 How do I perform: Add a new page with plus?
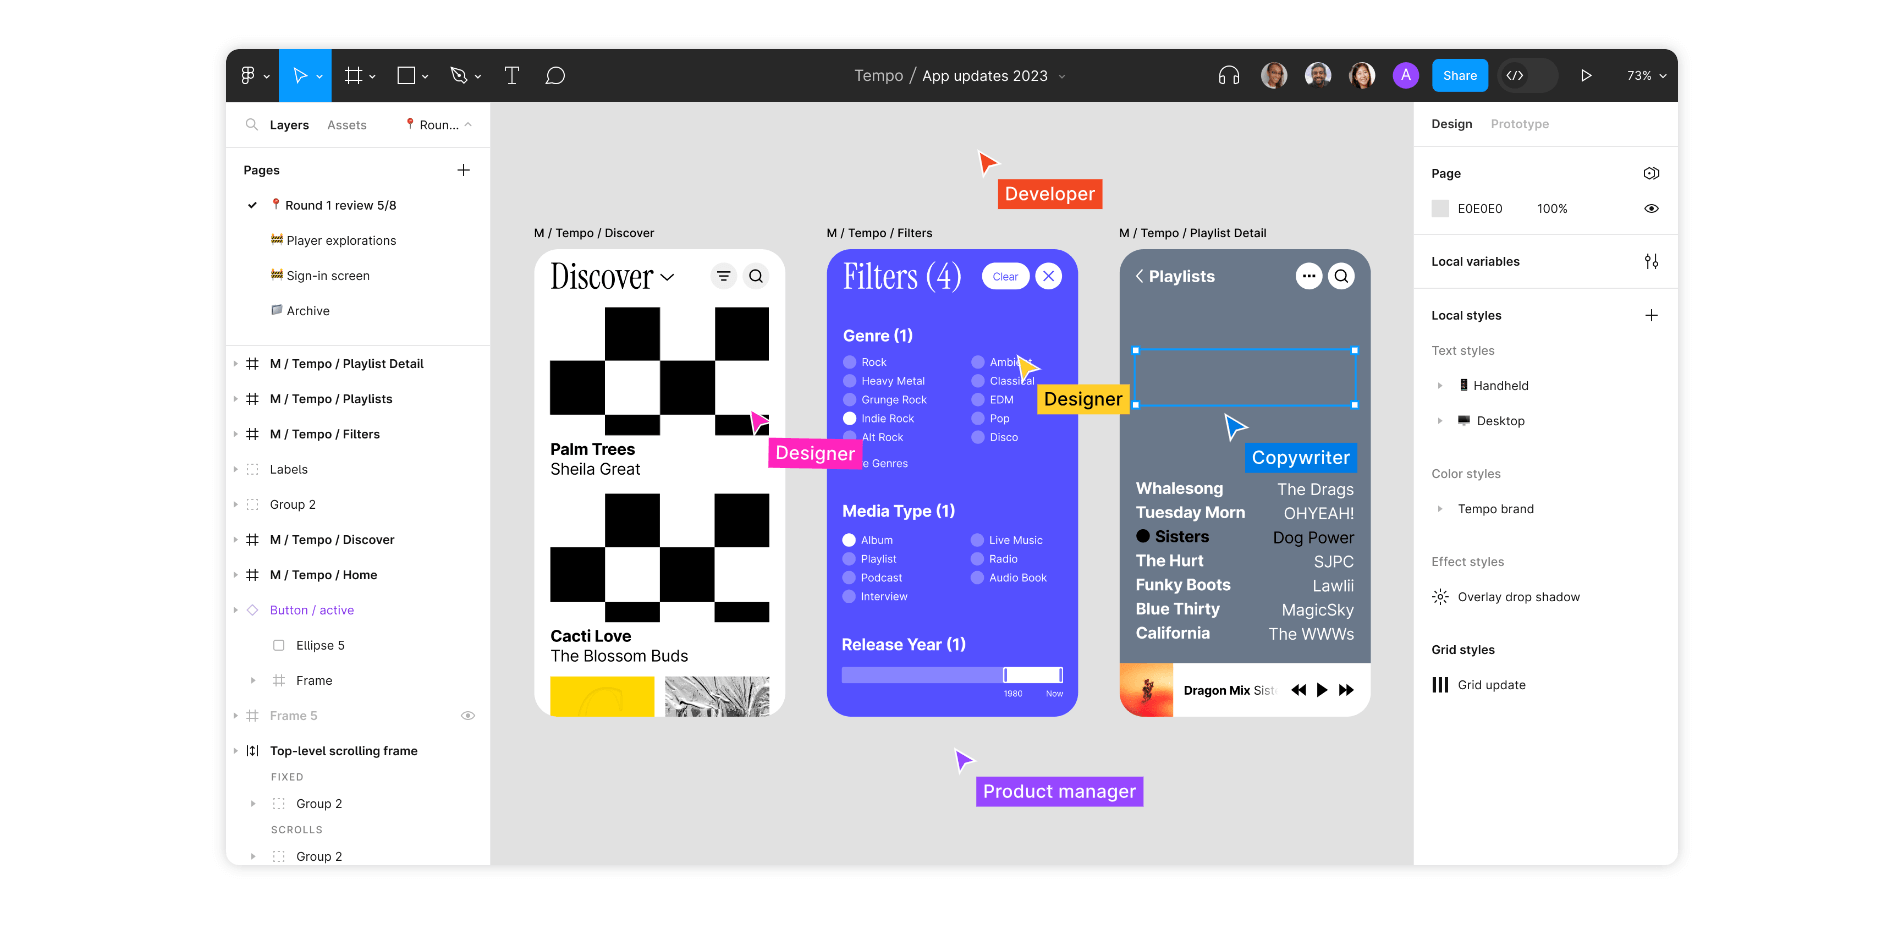coord(463,170)
